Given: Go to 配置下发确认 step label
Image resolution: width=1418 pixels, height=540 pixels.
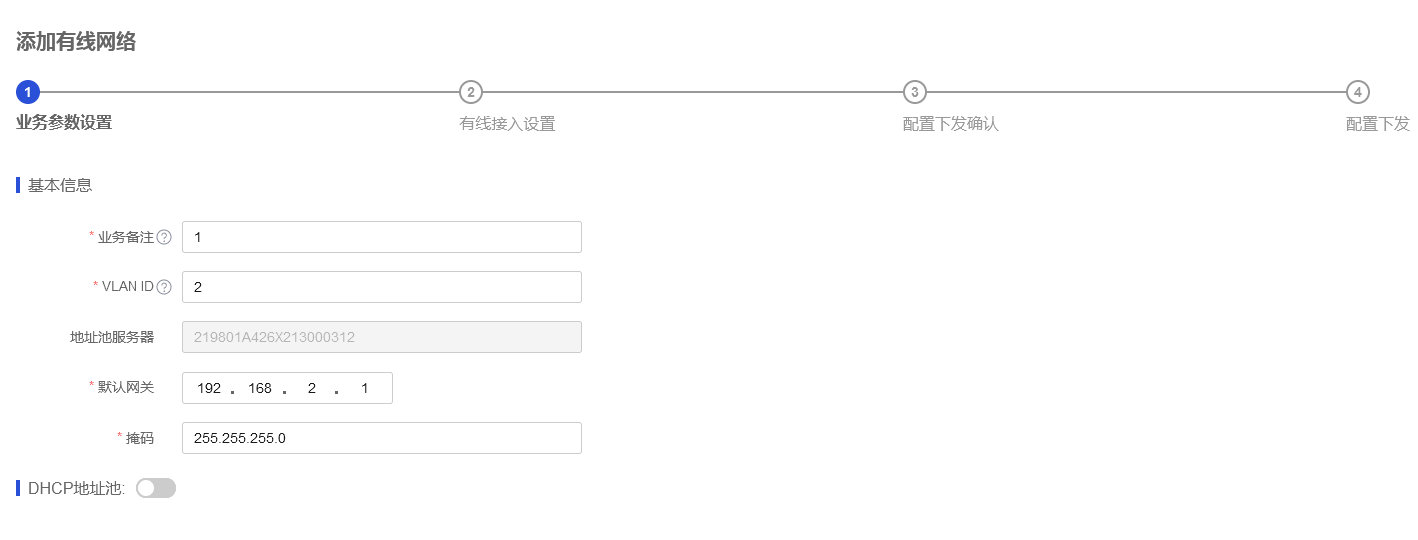Looking at the screenshot, I should point(950,124).
